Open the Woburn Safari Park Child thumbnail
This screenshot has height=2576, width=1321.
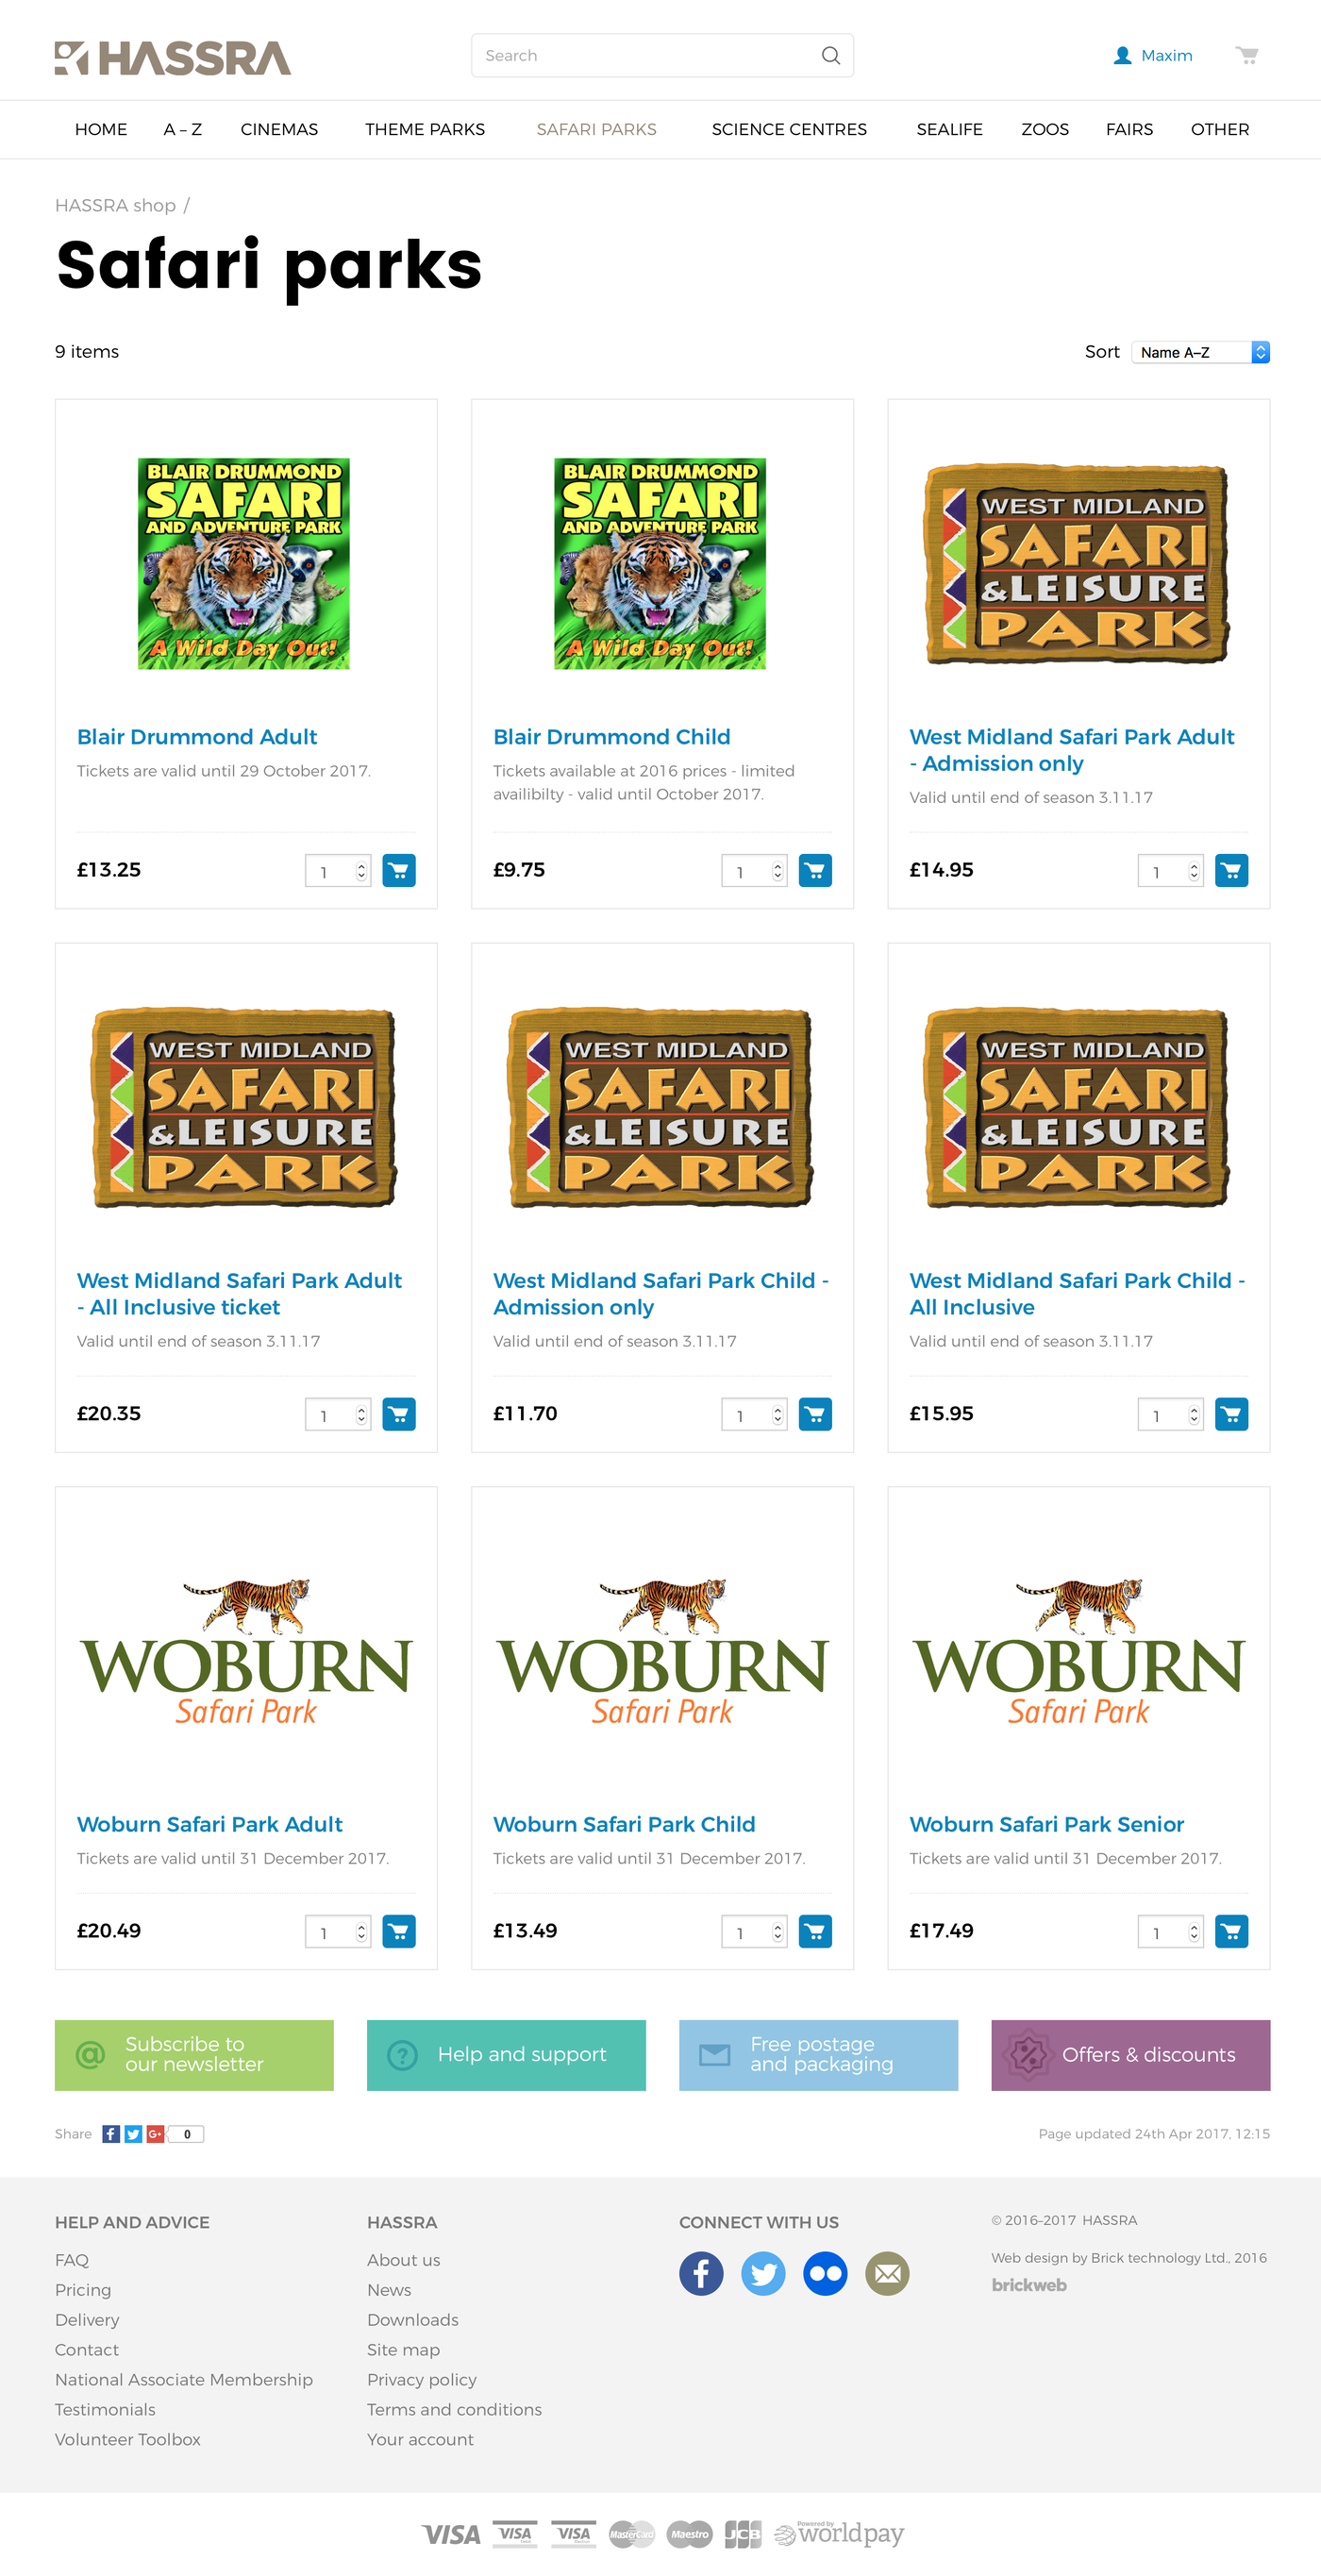(x=662, y=1650)
